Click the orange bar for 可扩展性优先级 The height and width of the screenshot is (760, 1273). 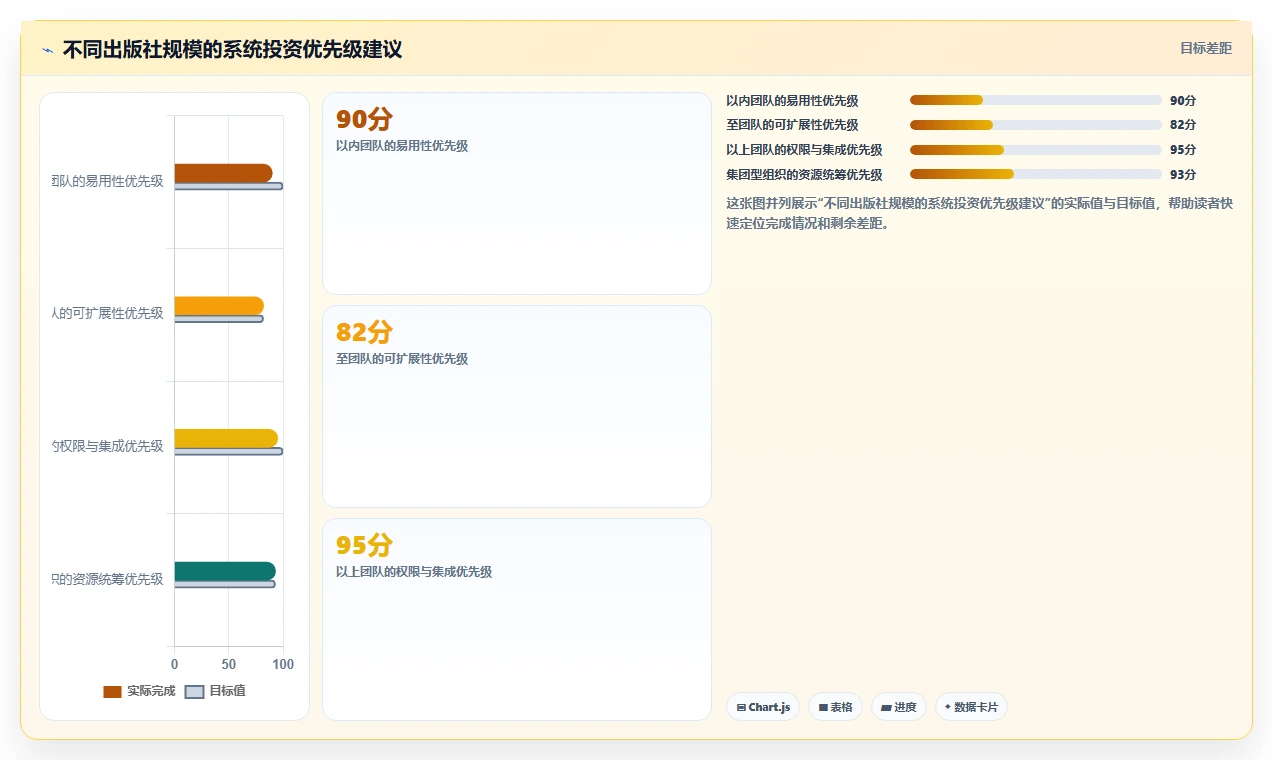click(219, 306)
